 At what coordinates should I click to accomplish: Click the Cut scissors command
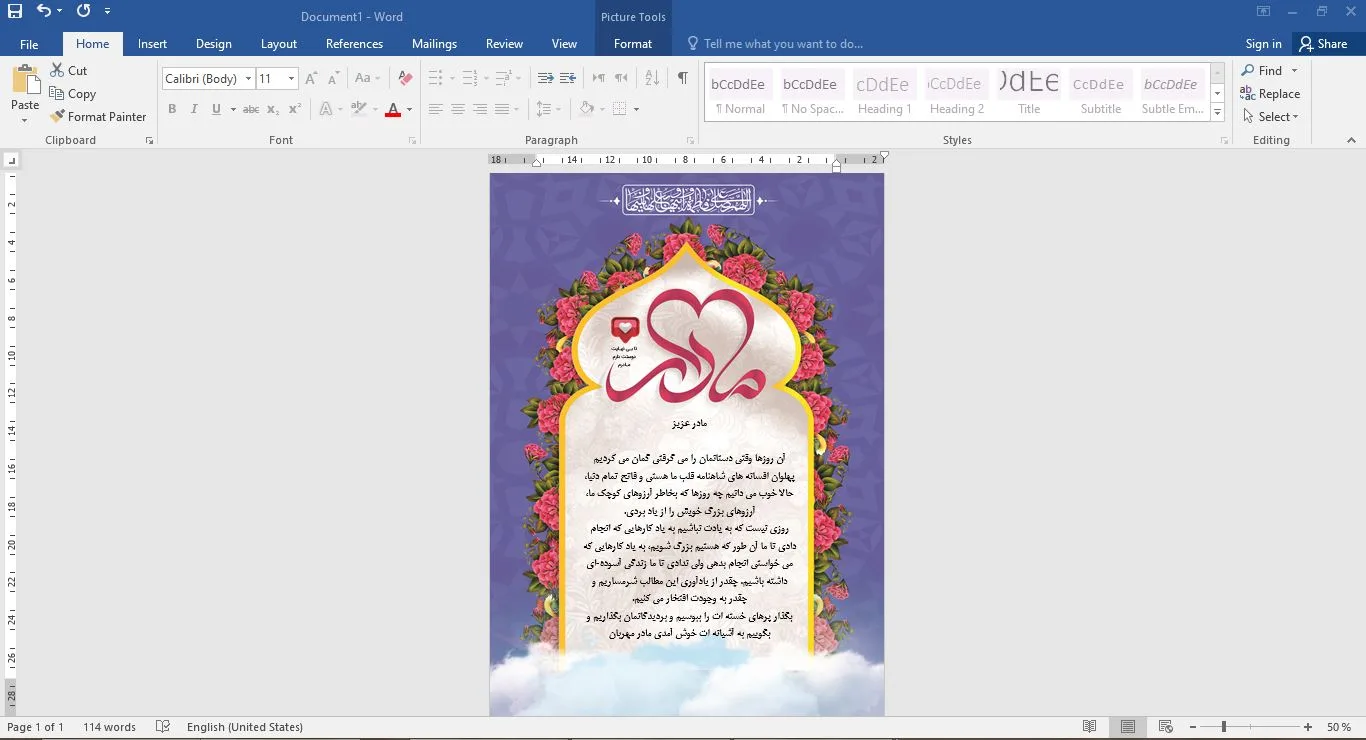pyautogui.click(x=69, y=71)
